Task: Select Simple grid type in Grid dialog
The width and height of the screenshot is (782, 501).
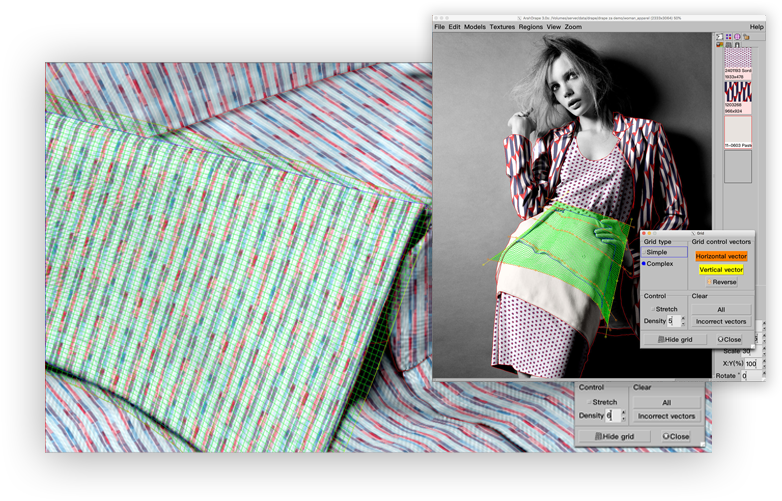Action: tap(664, 252)
